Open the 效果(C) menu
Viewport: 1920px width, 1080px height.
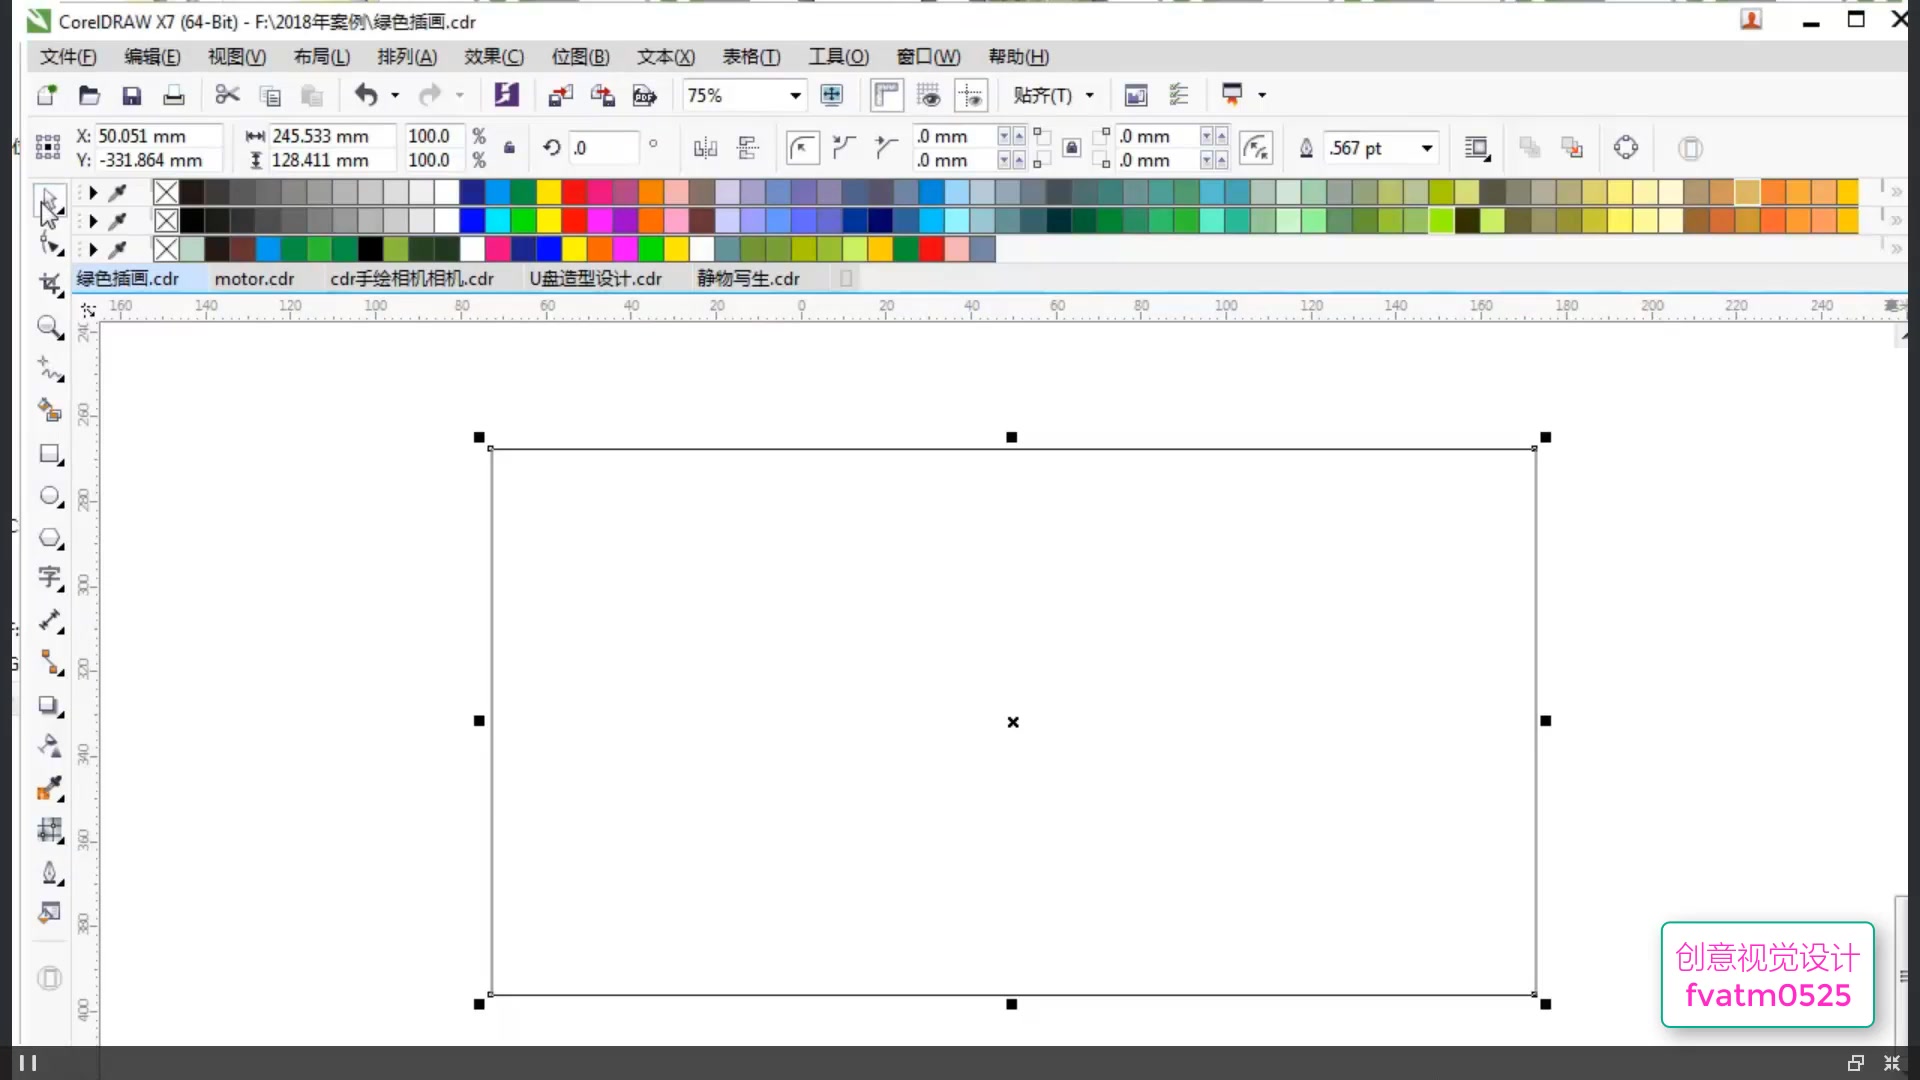click(x=493, y=57)
